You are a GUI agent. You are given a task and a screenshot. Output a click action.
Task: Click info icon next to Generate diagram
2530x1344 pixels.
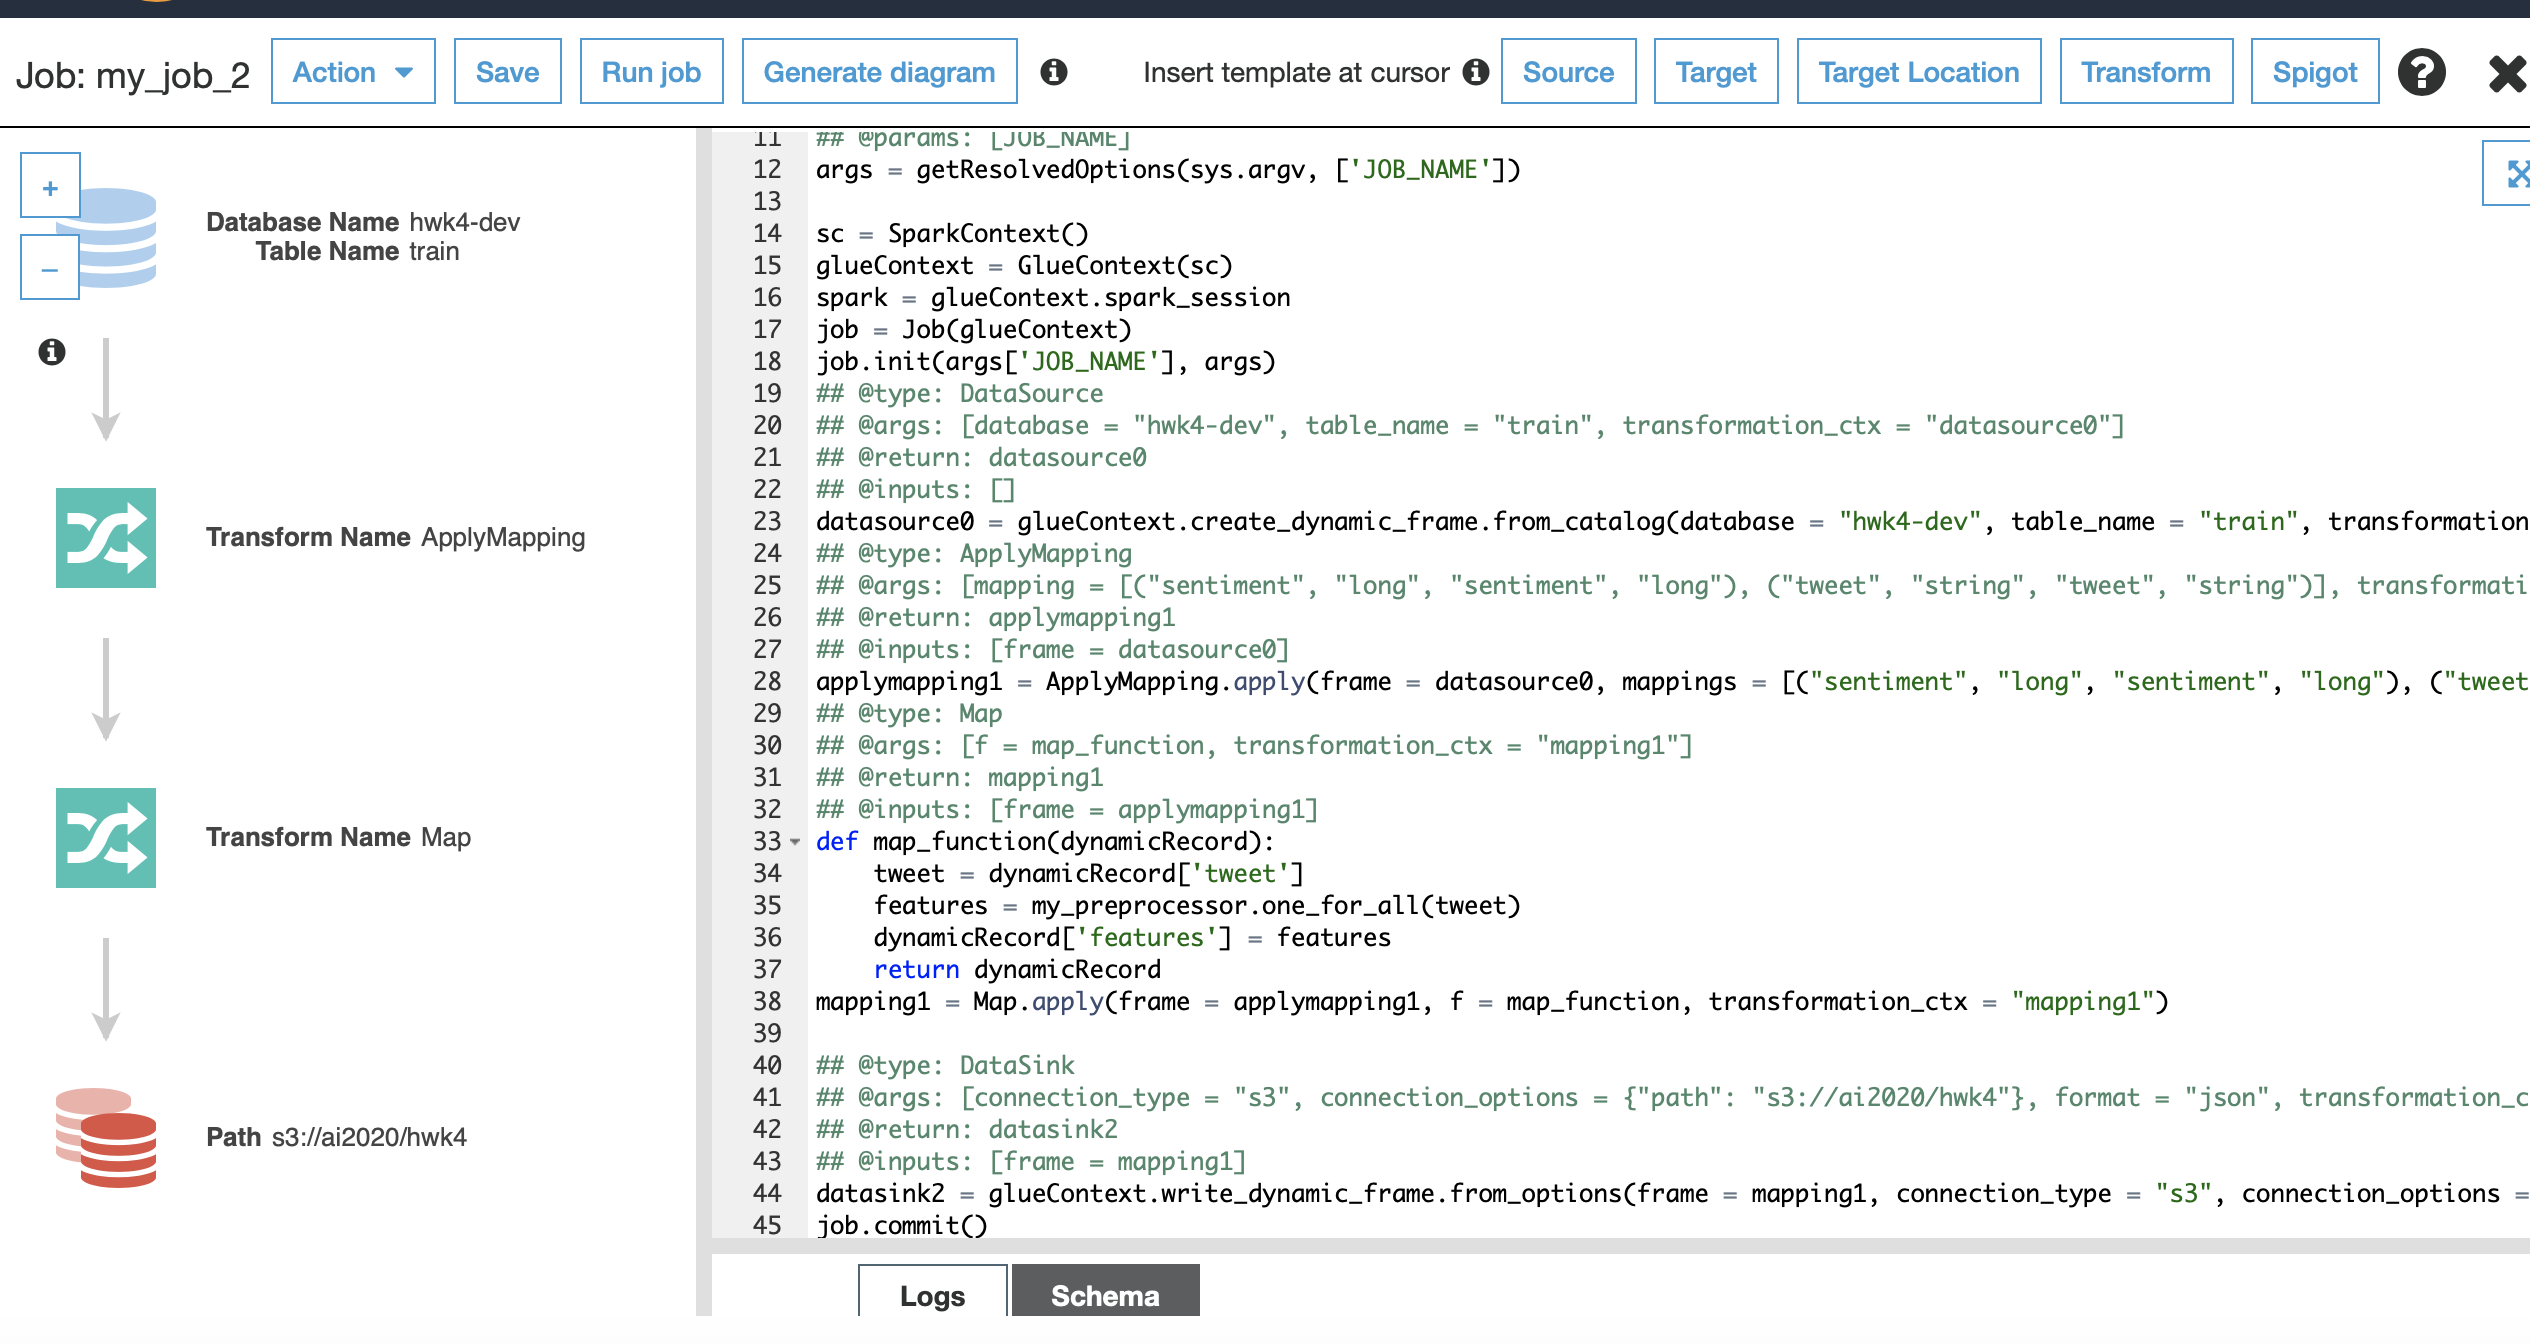pyautogui.click(x=1053, y=72)
